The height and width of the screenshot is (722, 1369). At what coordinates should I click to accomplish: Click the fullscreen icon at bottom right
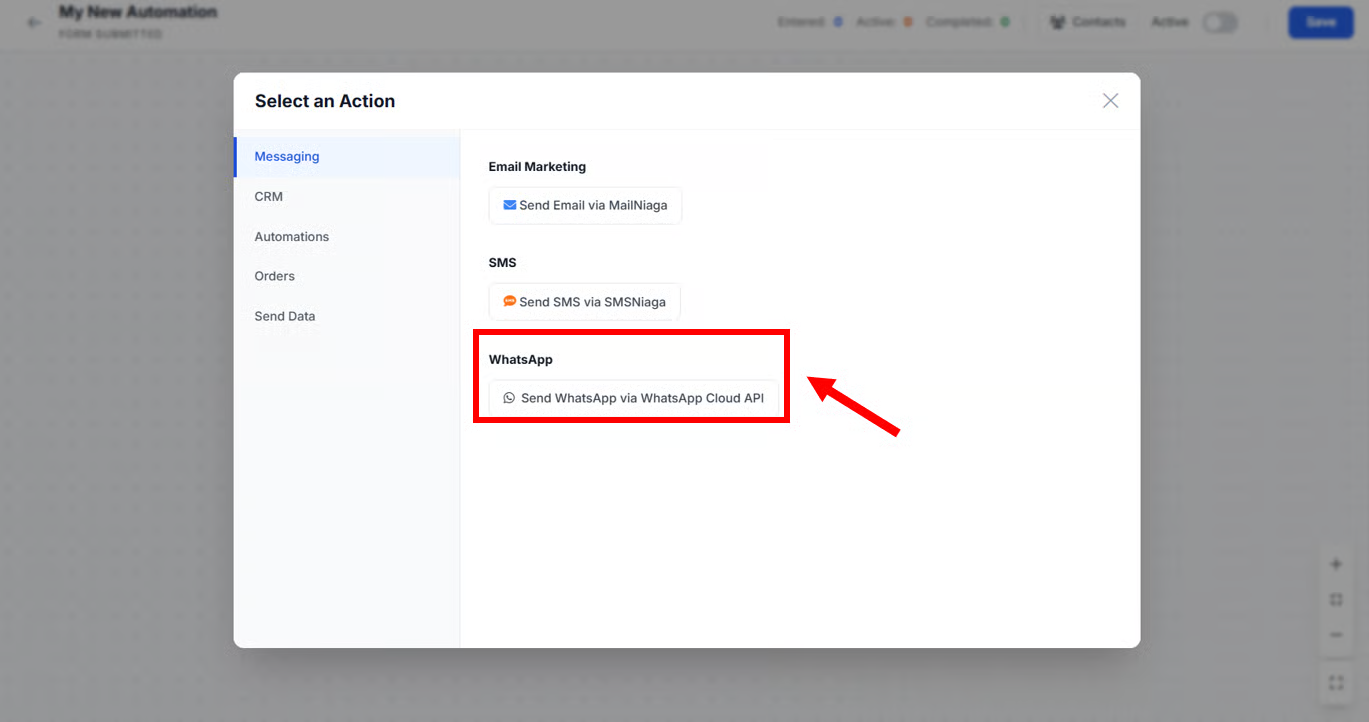[x=1335, y=683]
